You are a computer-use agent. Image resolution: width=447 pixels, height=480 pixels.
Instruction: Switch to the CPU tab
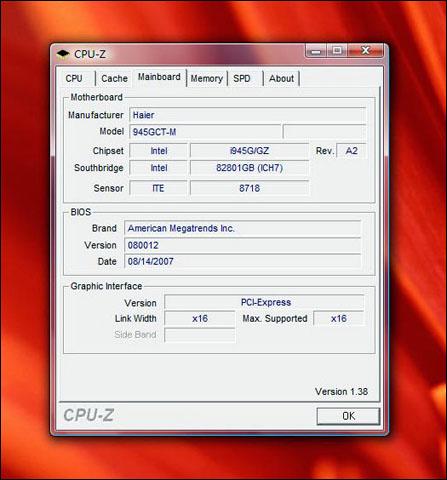[74, 79]
